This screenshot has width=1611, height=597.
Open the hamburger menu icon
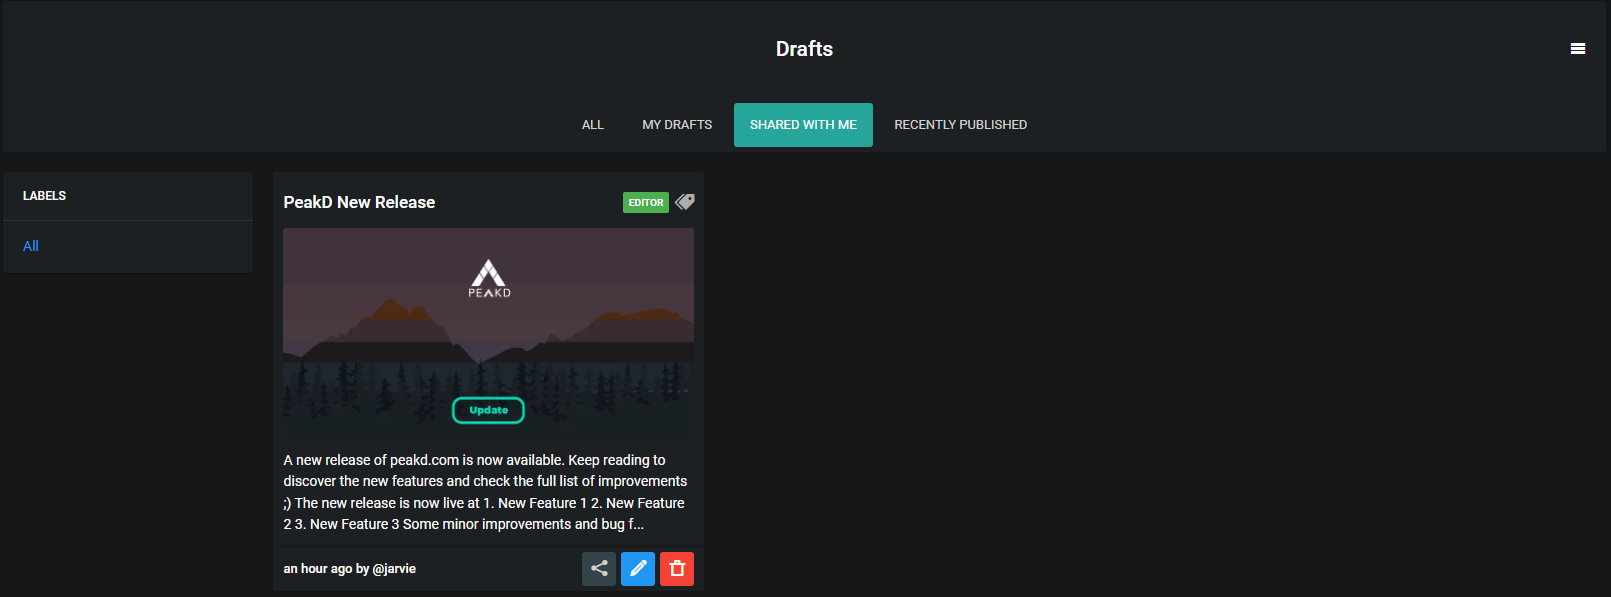click(x=1578, y=49)
